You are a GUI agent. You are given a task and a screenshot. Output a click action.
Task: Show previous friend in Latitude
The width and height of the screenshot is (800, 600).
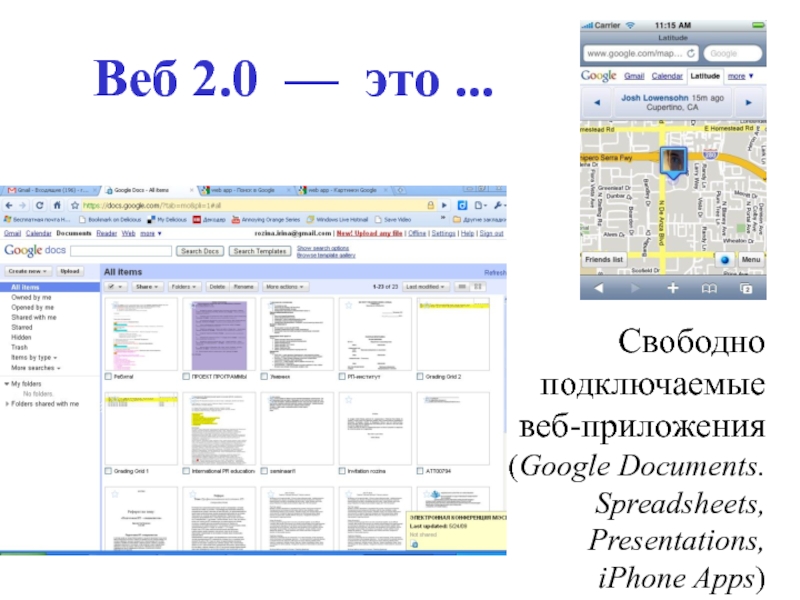597,103
